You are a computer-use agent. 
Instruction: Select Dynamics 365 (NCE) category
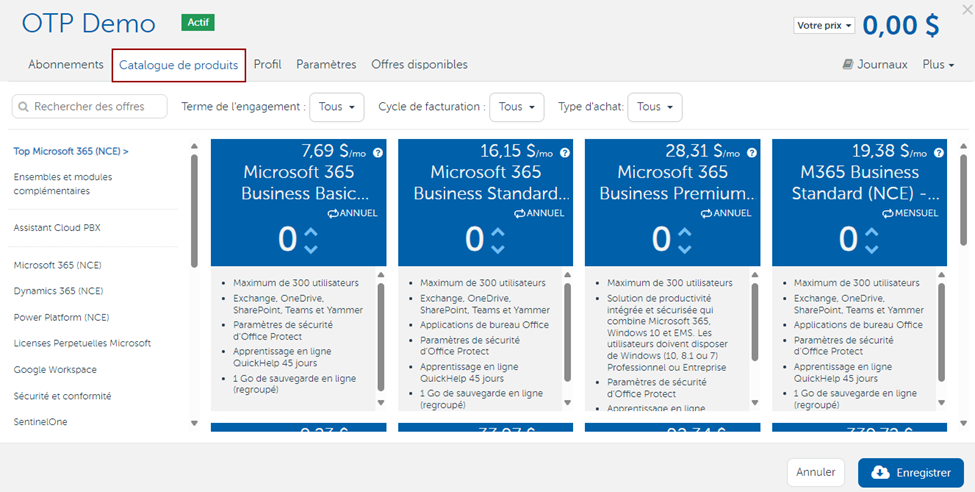click(x=58, y=291)
